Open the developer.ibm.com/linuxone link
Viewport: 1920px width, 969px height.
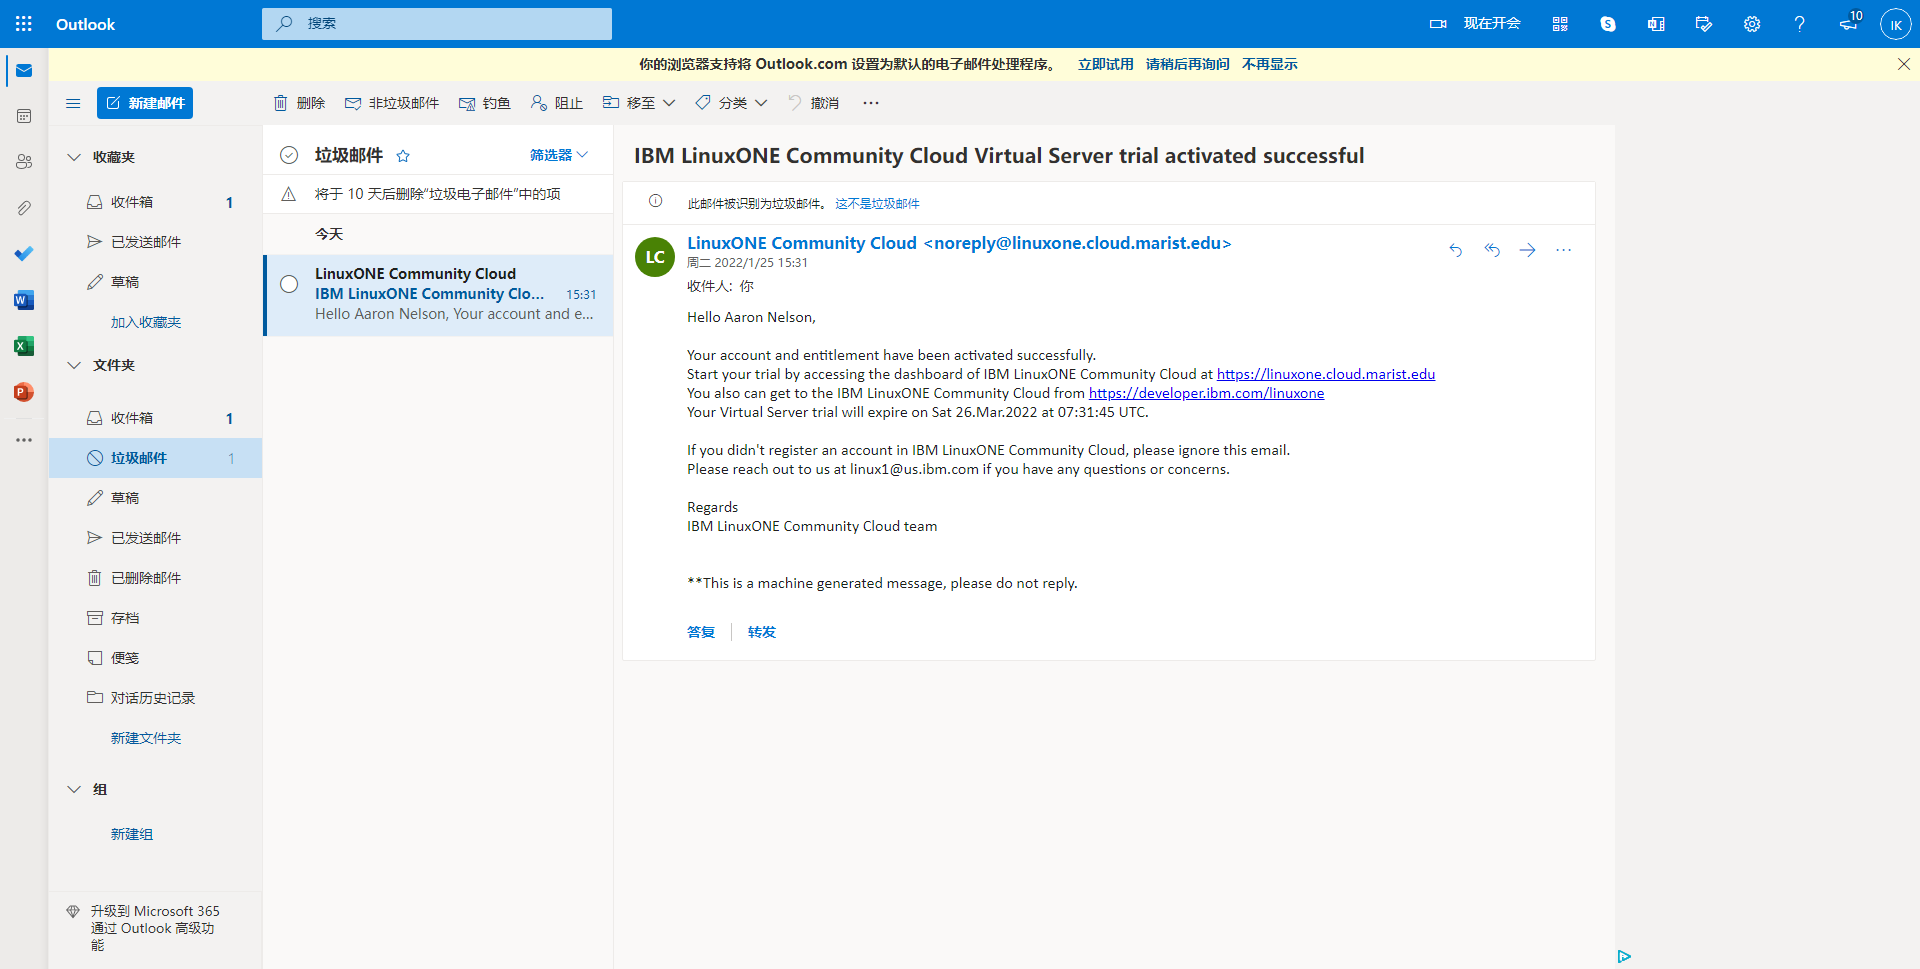(x=1206, y=393)
